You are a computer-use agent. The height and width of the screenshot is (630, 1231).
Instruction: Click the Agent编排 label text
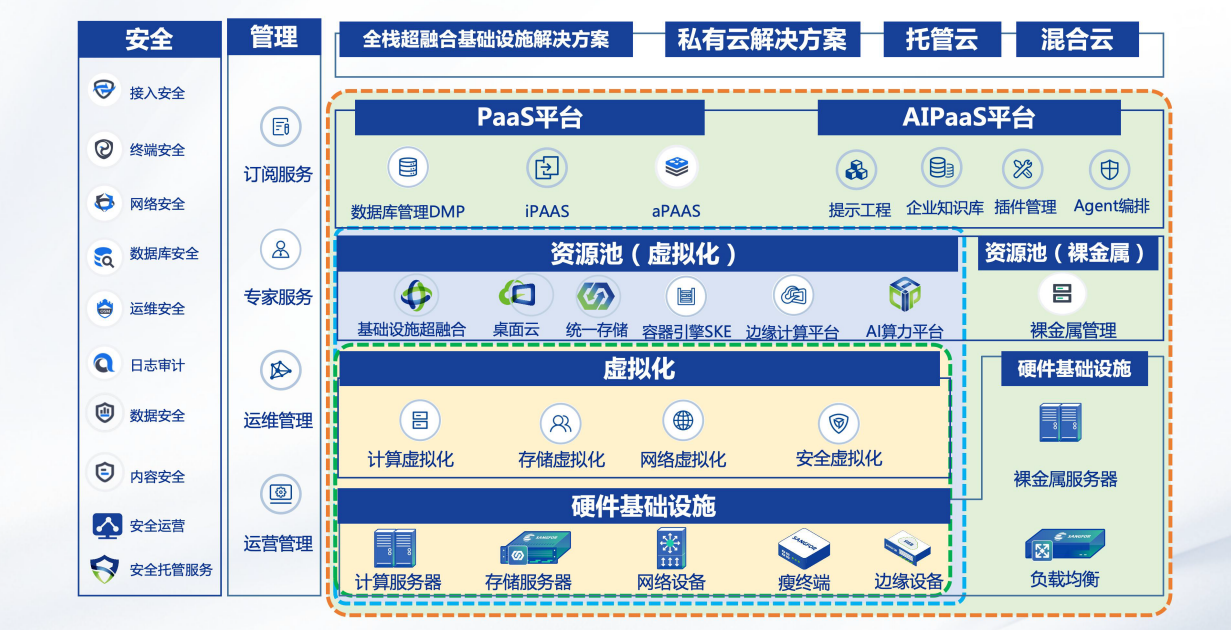pos(1111,207)
